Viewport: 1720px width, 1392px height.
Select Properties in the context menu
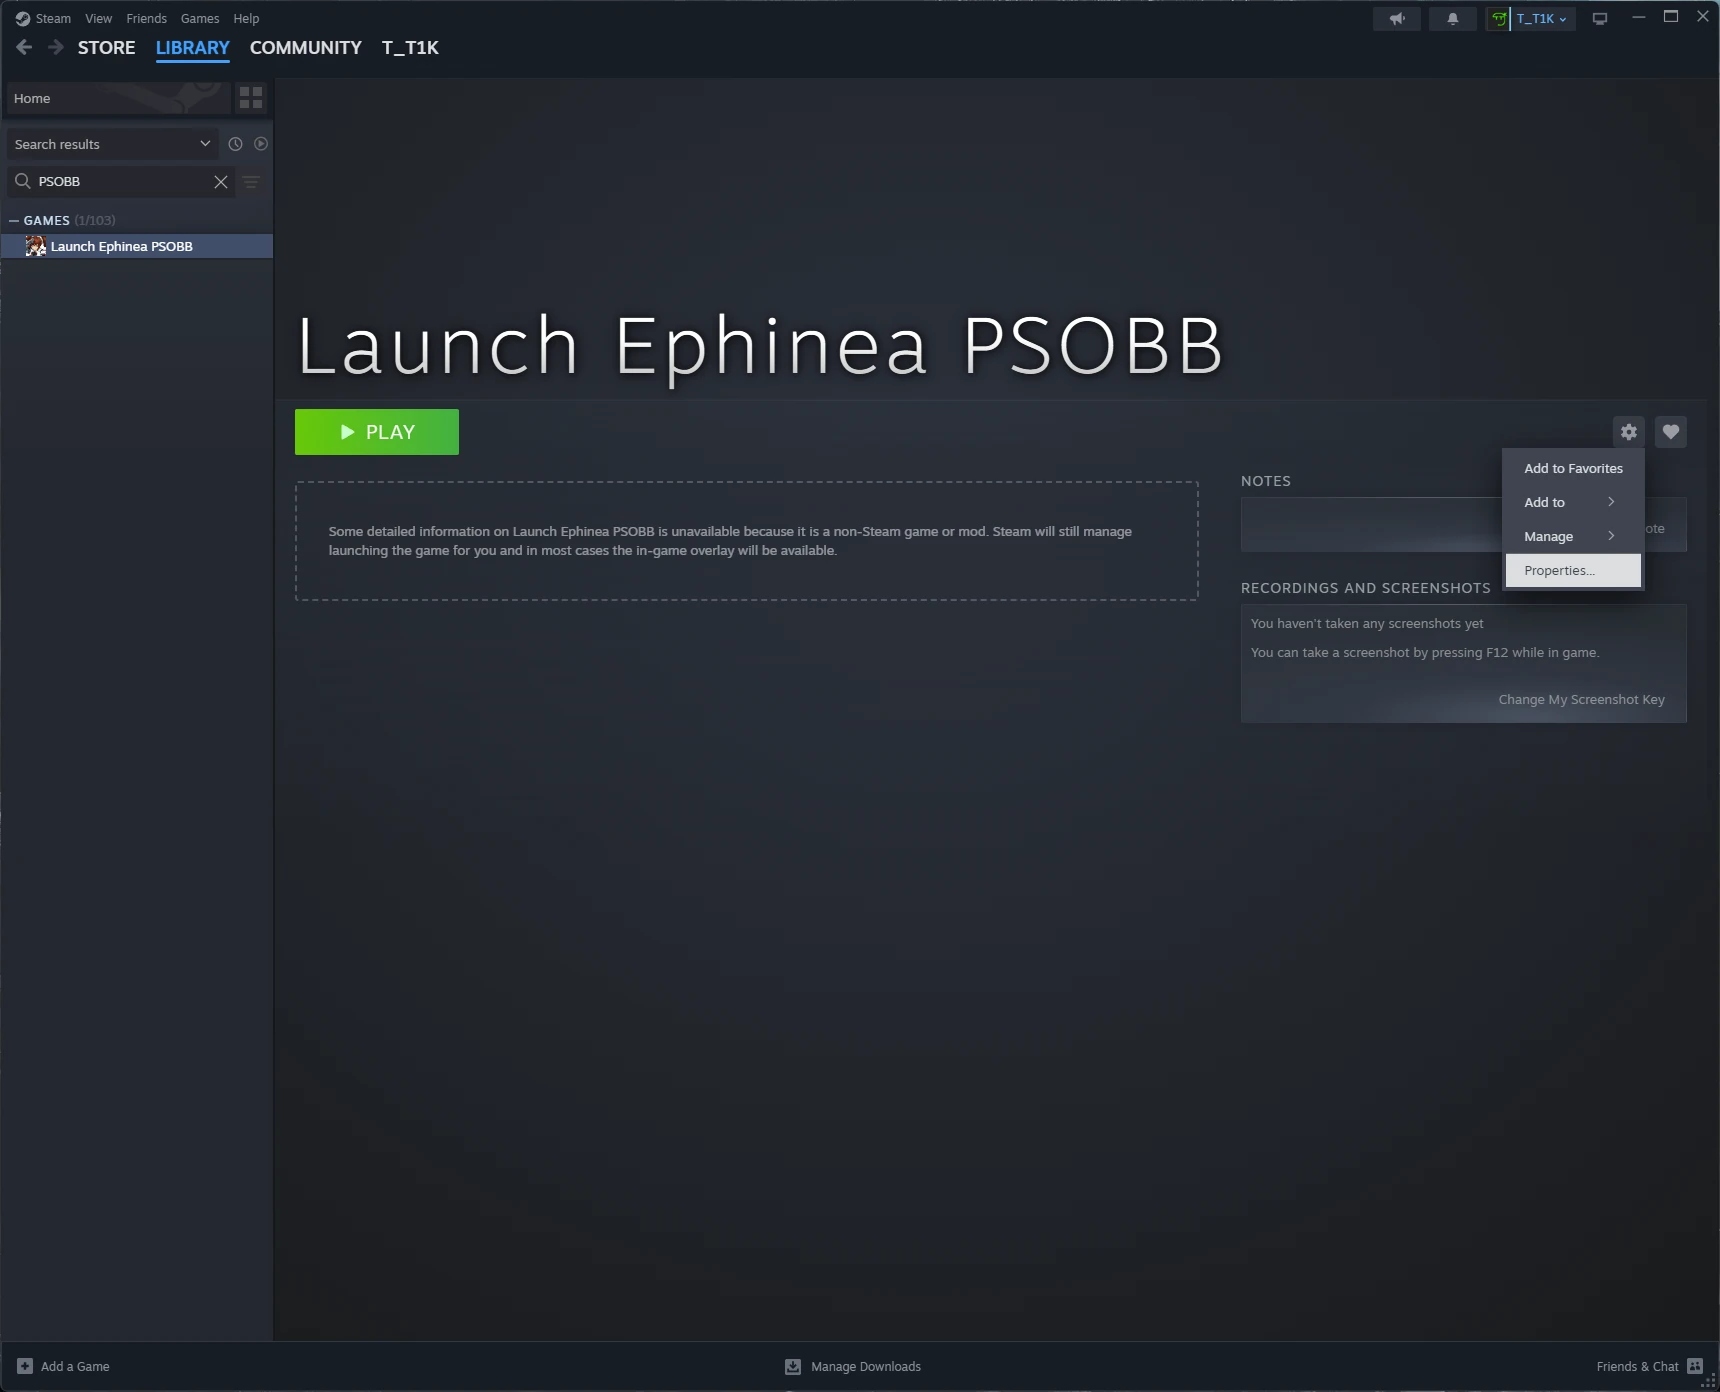click(1558, 570)
